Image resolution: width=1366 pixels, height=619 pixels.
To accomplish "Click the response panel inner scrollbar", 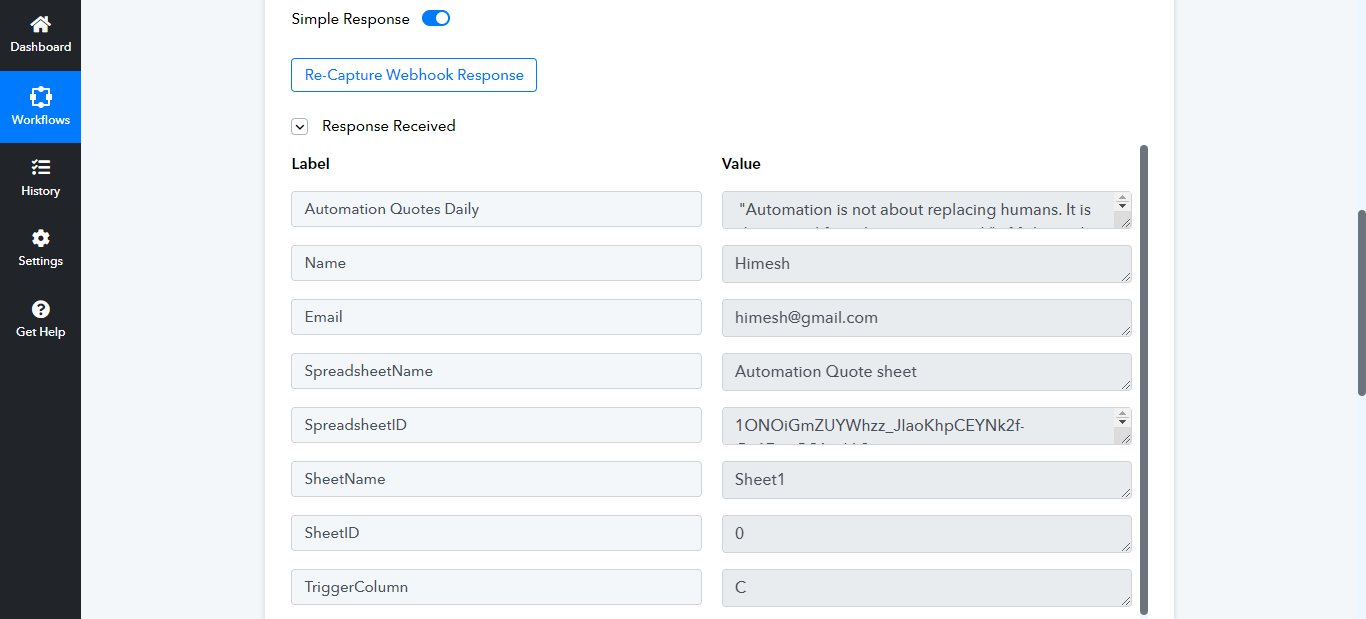I will click(x=1144, y=380).
